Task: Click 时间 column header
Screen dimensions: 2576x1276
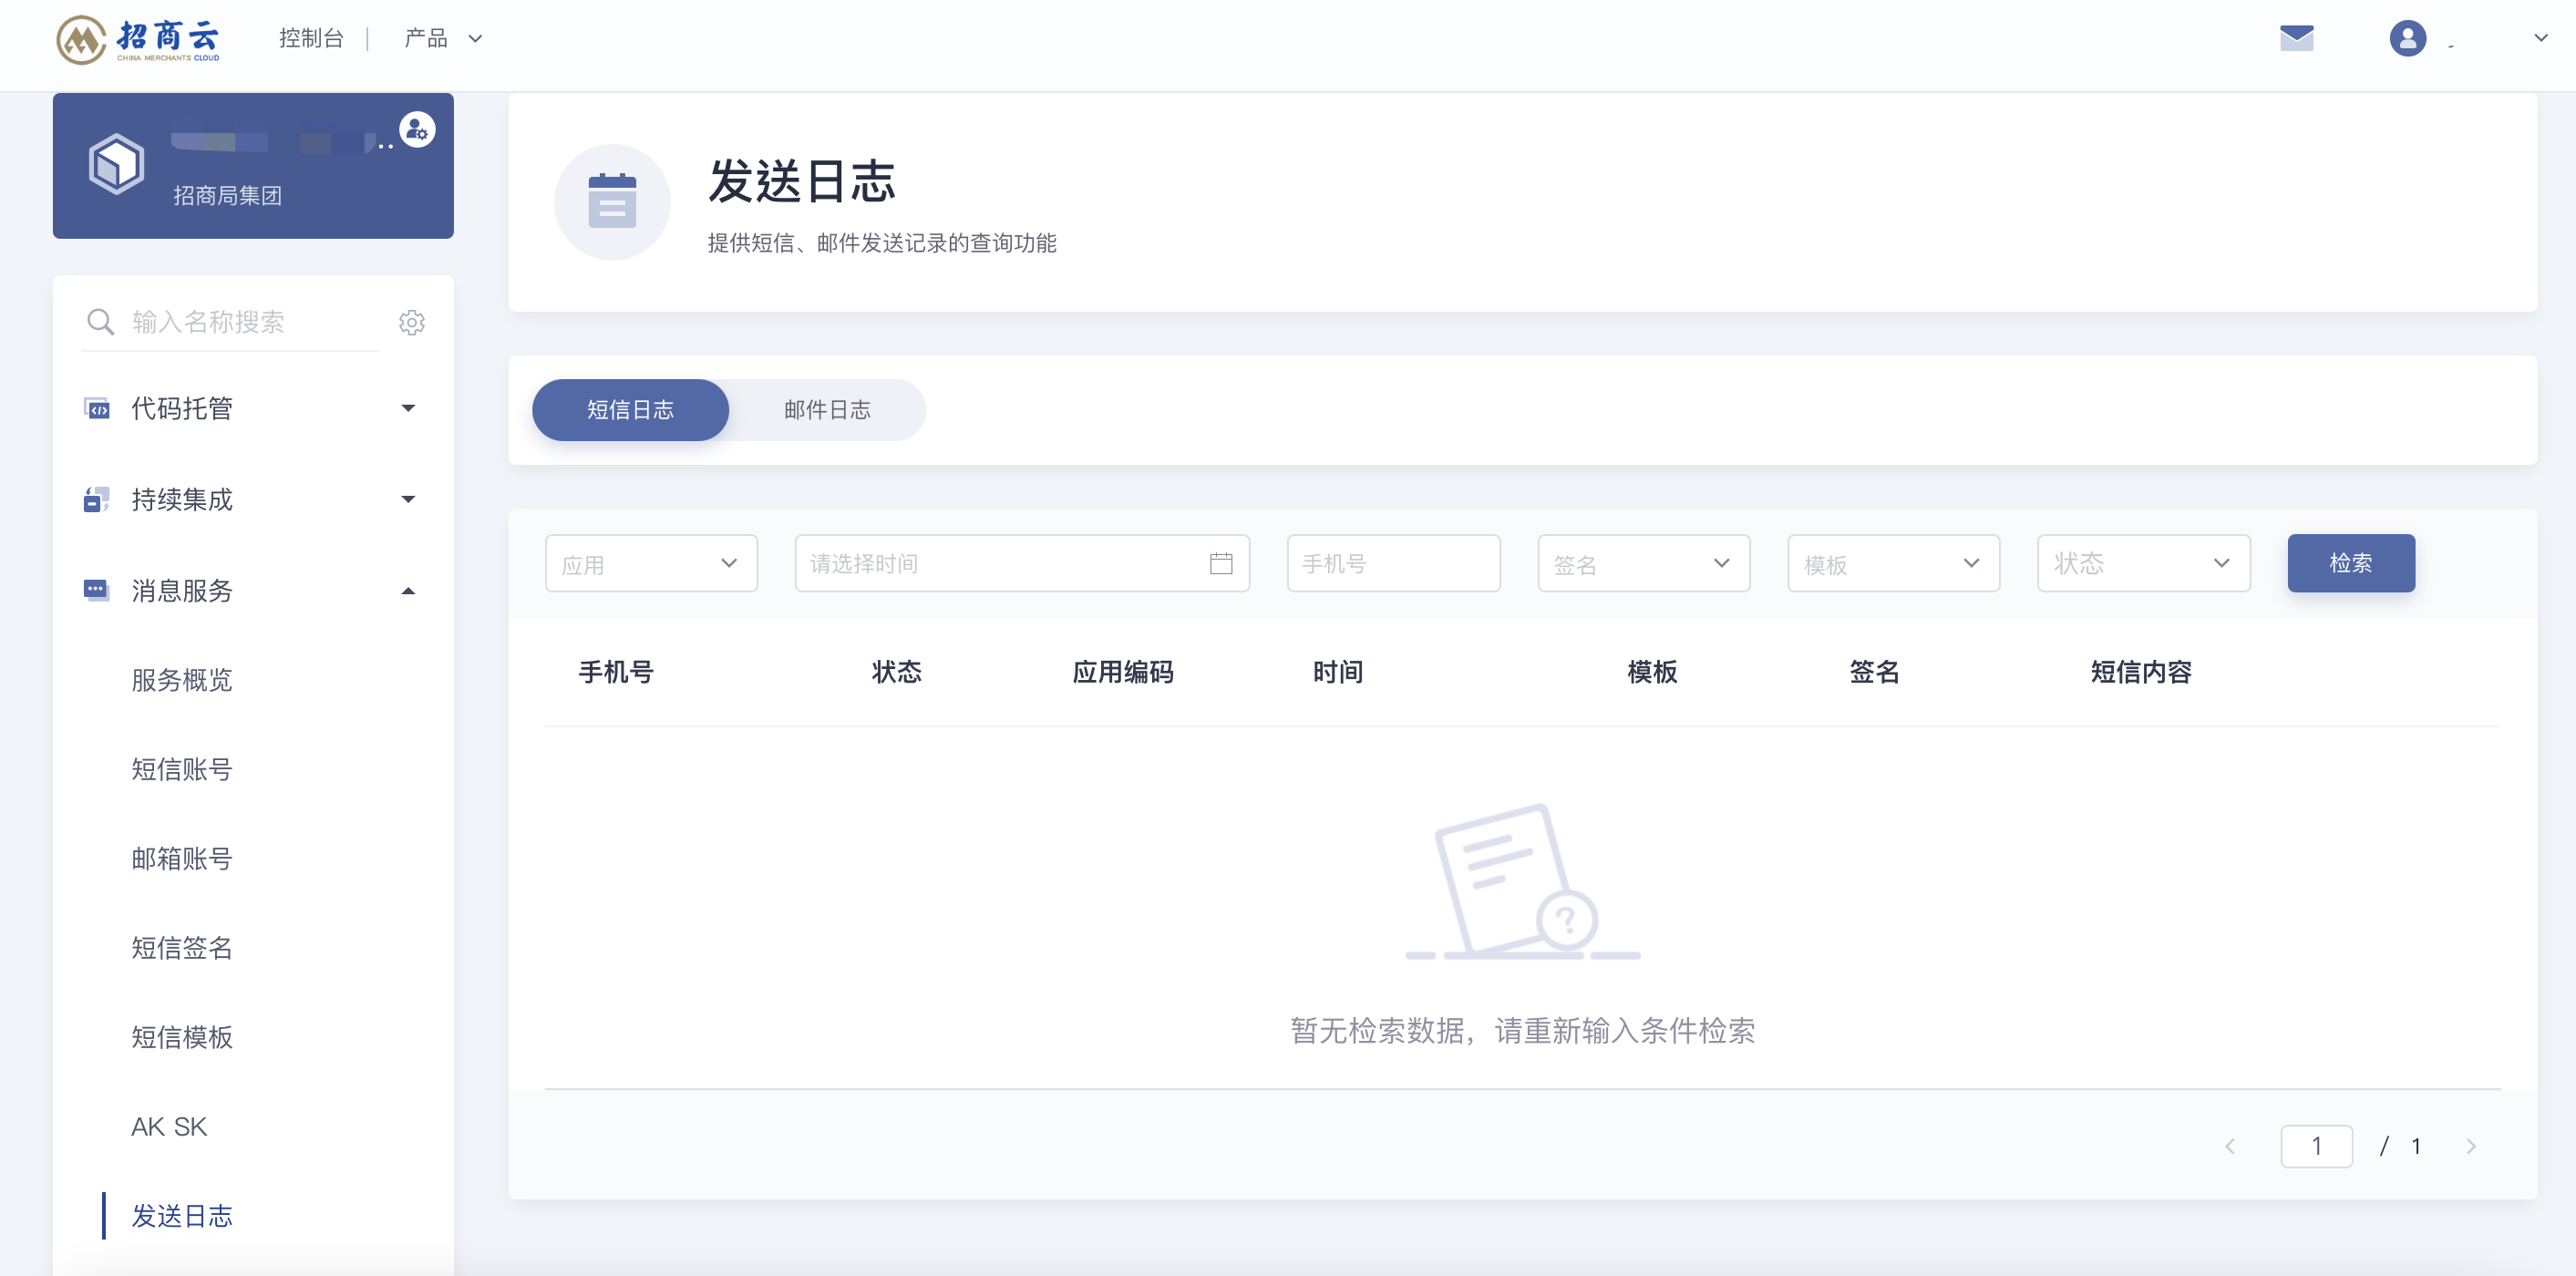Action: pyautogui.click(x=1338, y=672)
